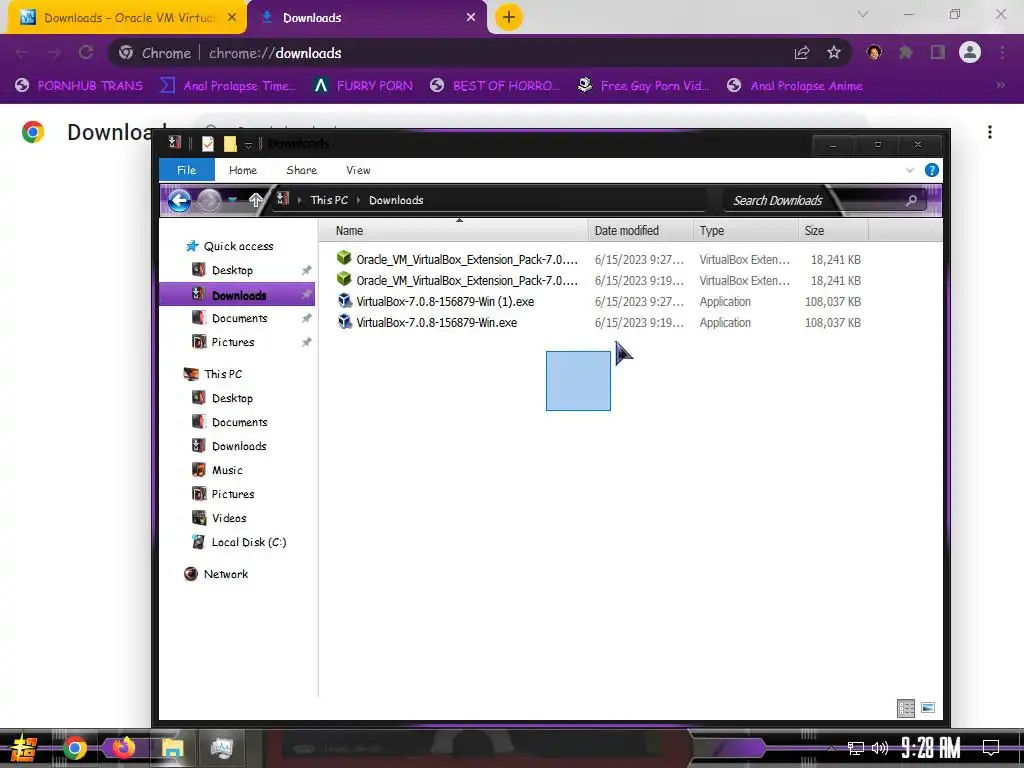Open Chrome's three-dot main menu

1002,53
